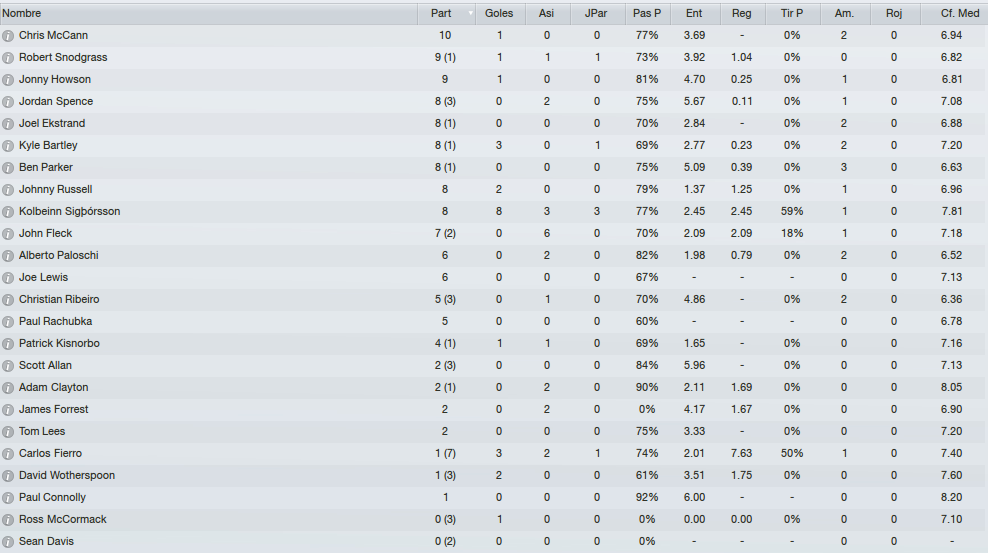Open Jordan Spence player profile link
Screen dimensions: 988x553
[56, 101]
